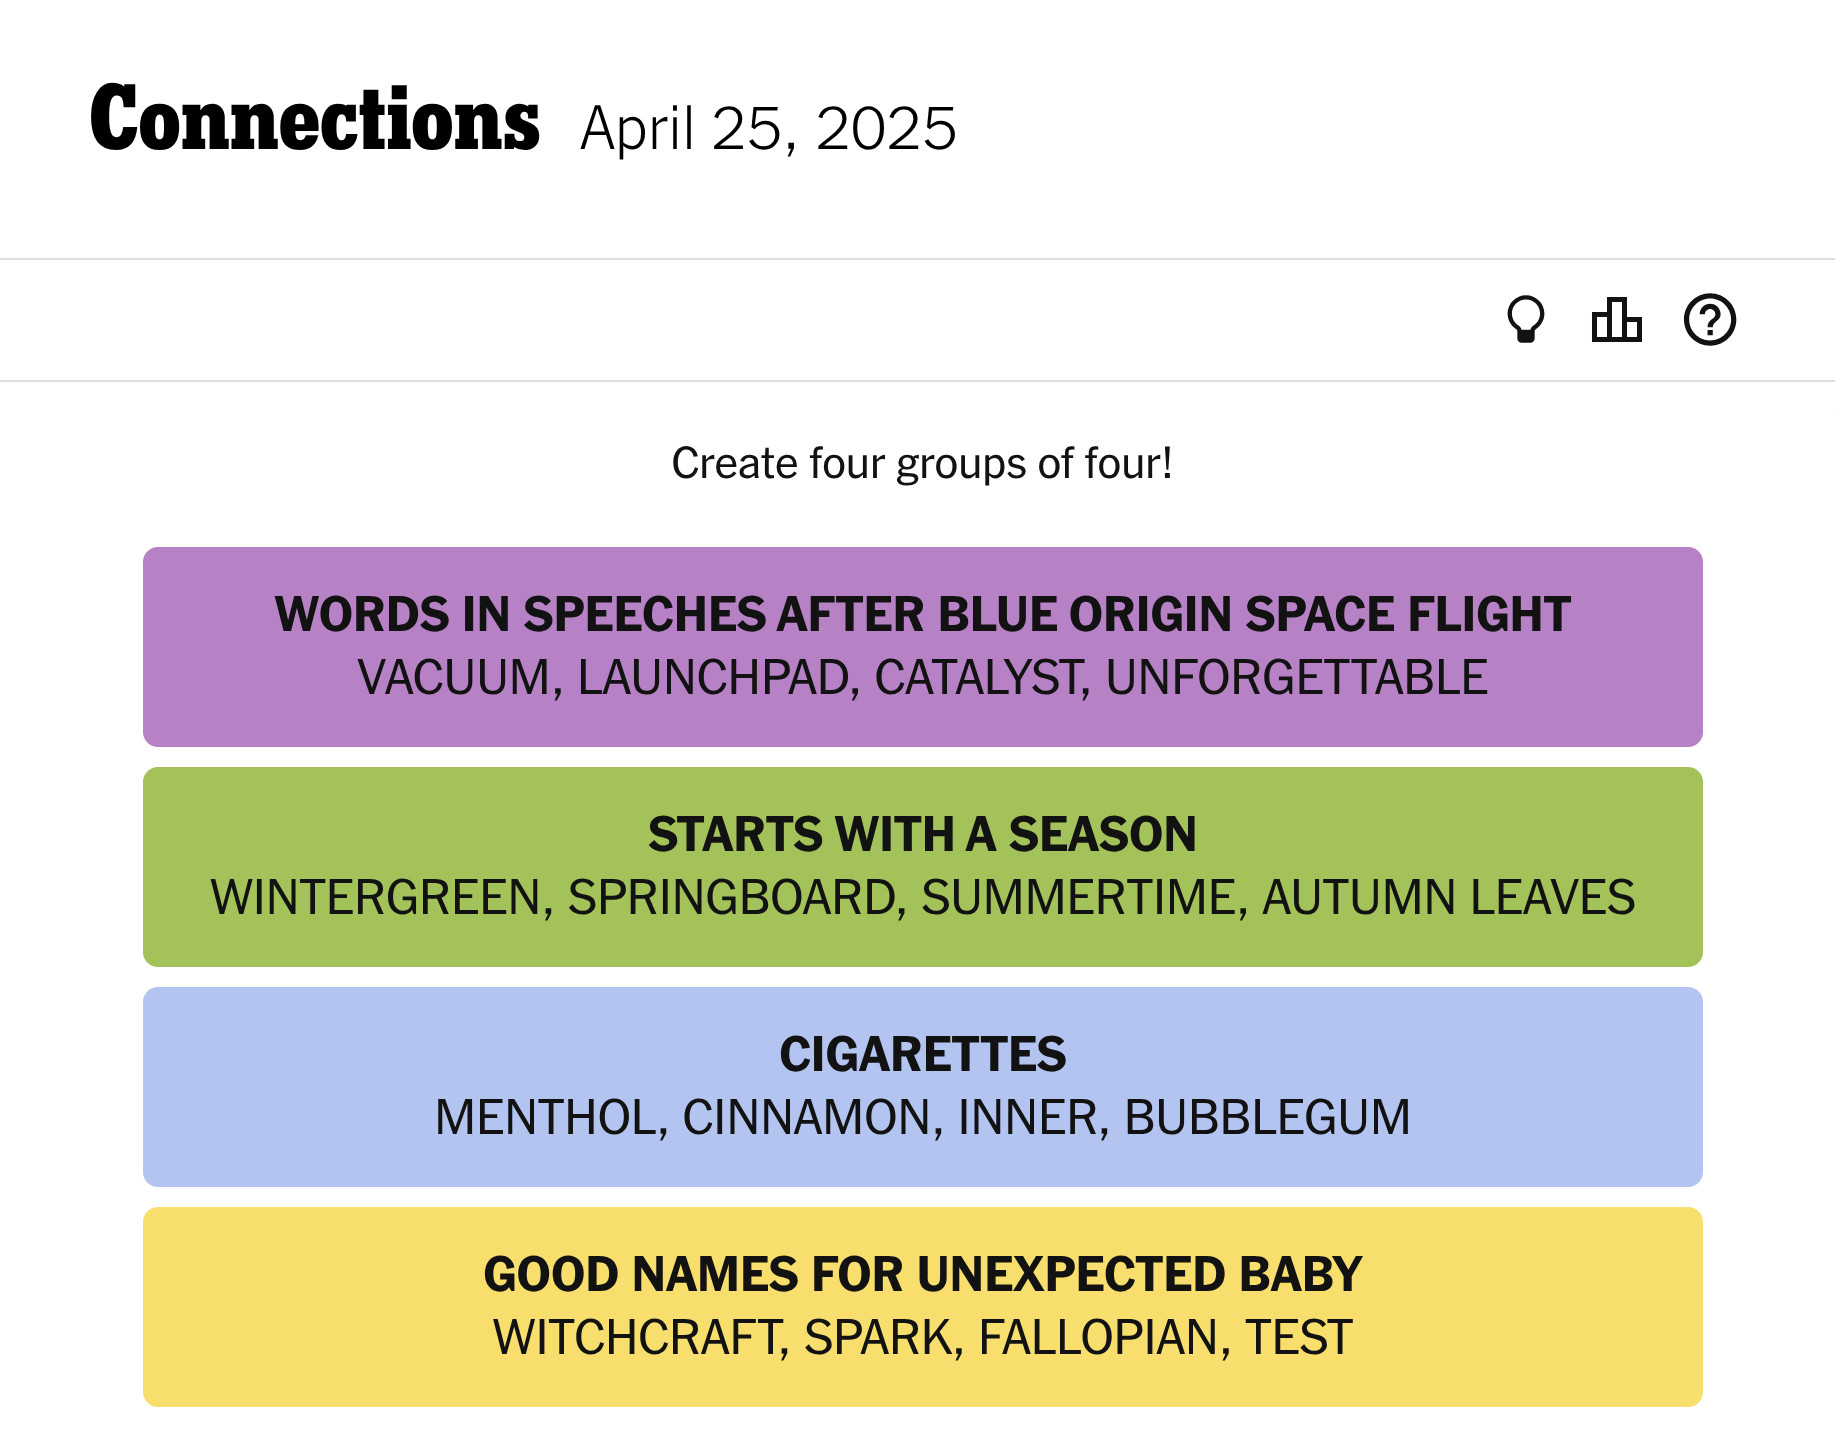Click the lightbulb hint icon
Image resolution: width=1835 pixels, height=1456 pixels.
coord(1525,320)
